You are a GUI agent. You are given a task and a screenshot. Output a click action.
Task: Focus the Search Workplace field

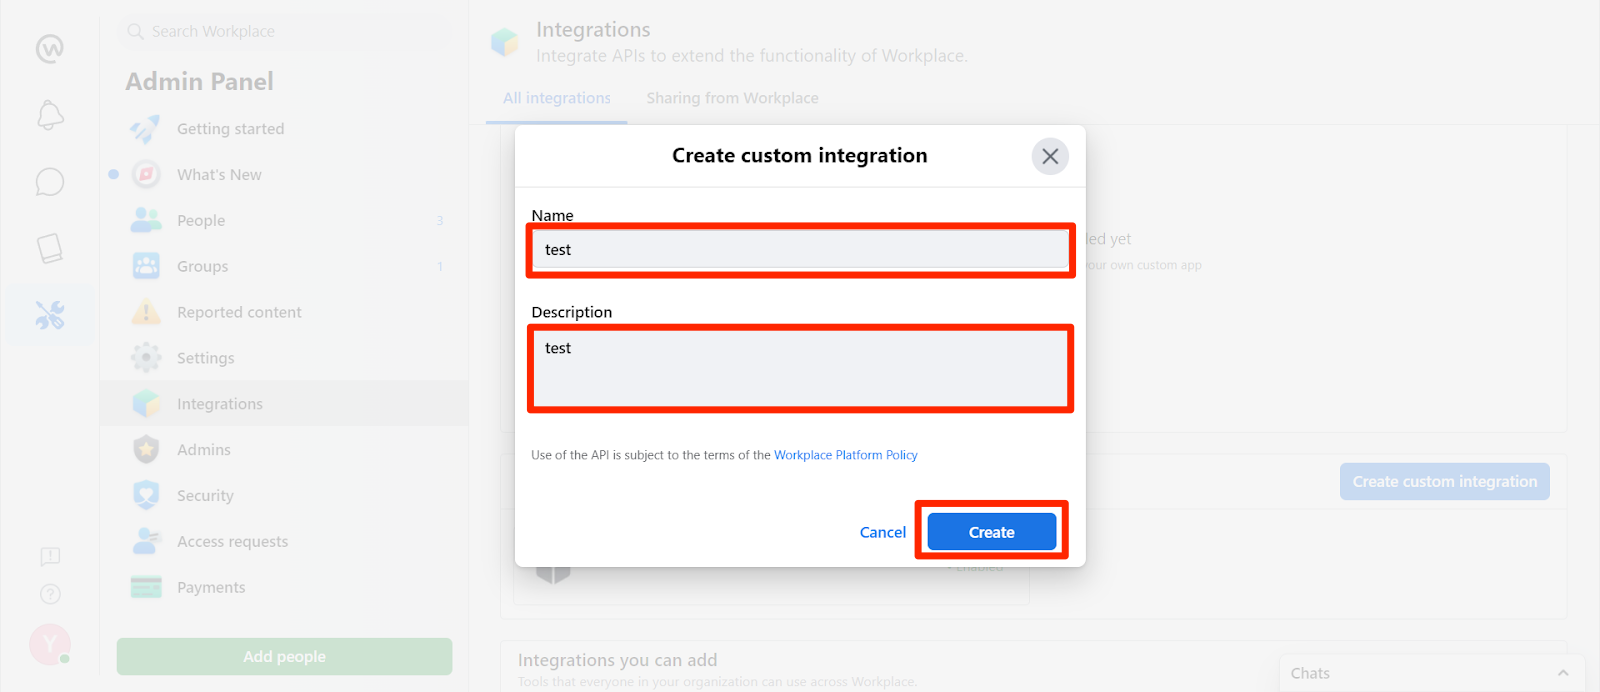pyautogui.click(x=285, y=32)
